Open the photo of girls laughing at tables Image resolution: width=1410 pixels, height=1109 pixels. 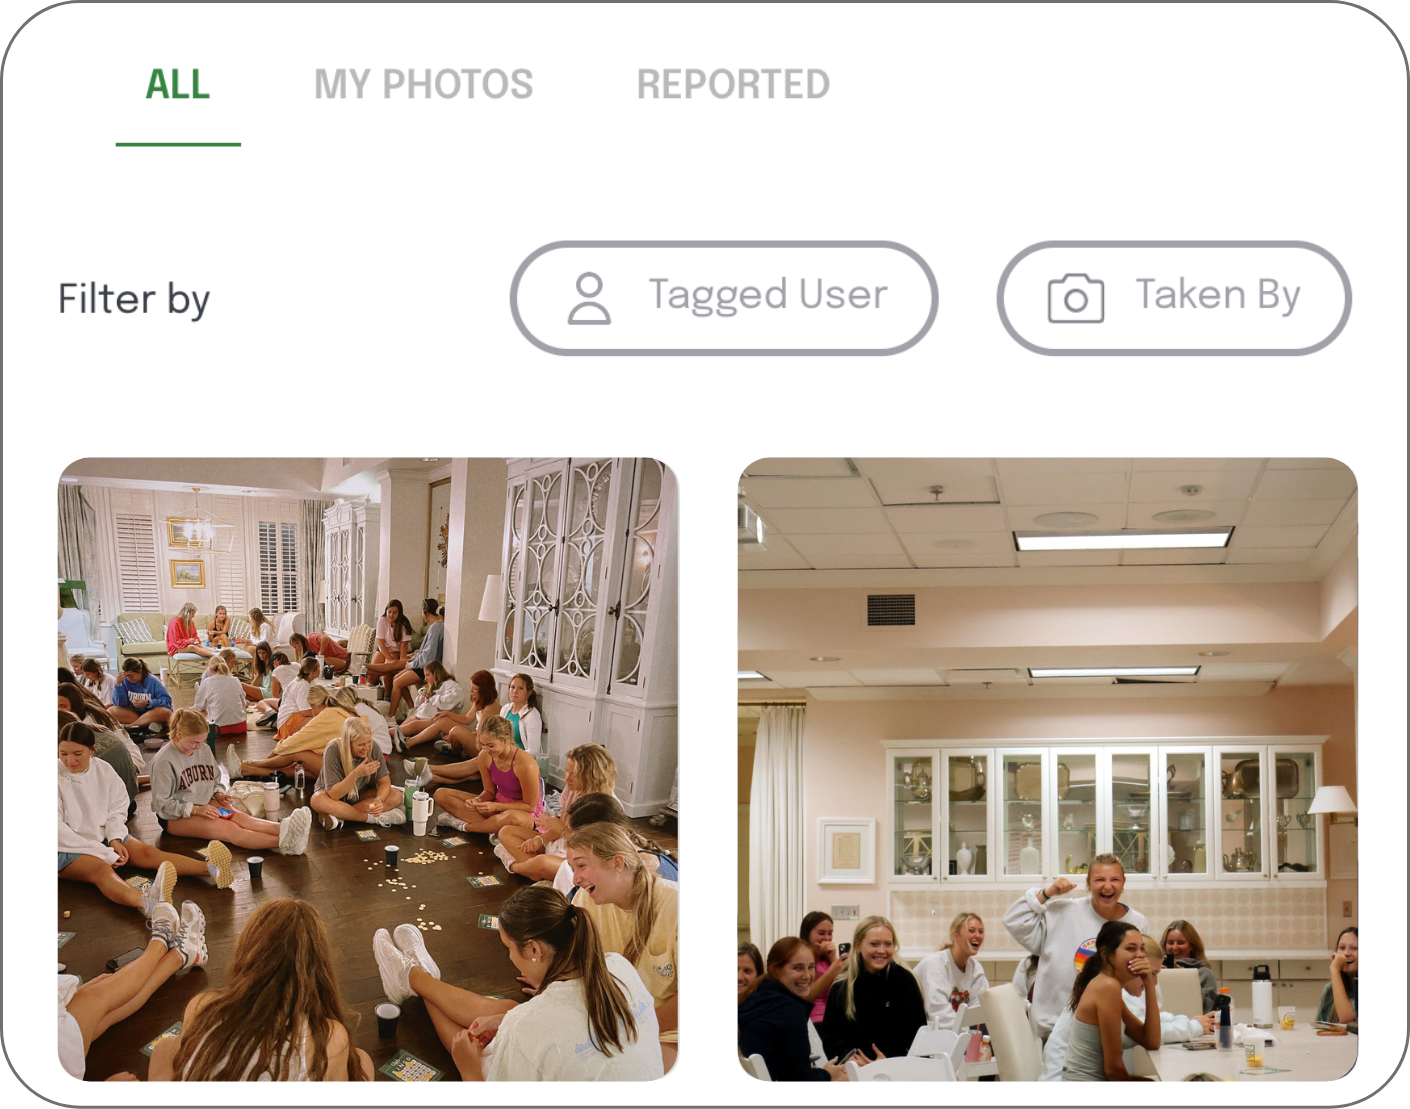click(x=1048, y=769)
